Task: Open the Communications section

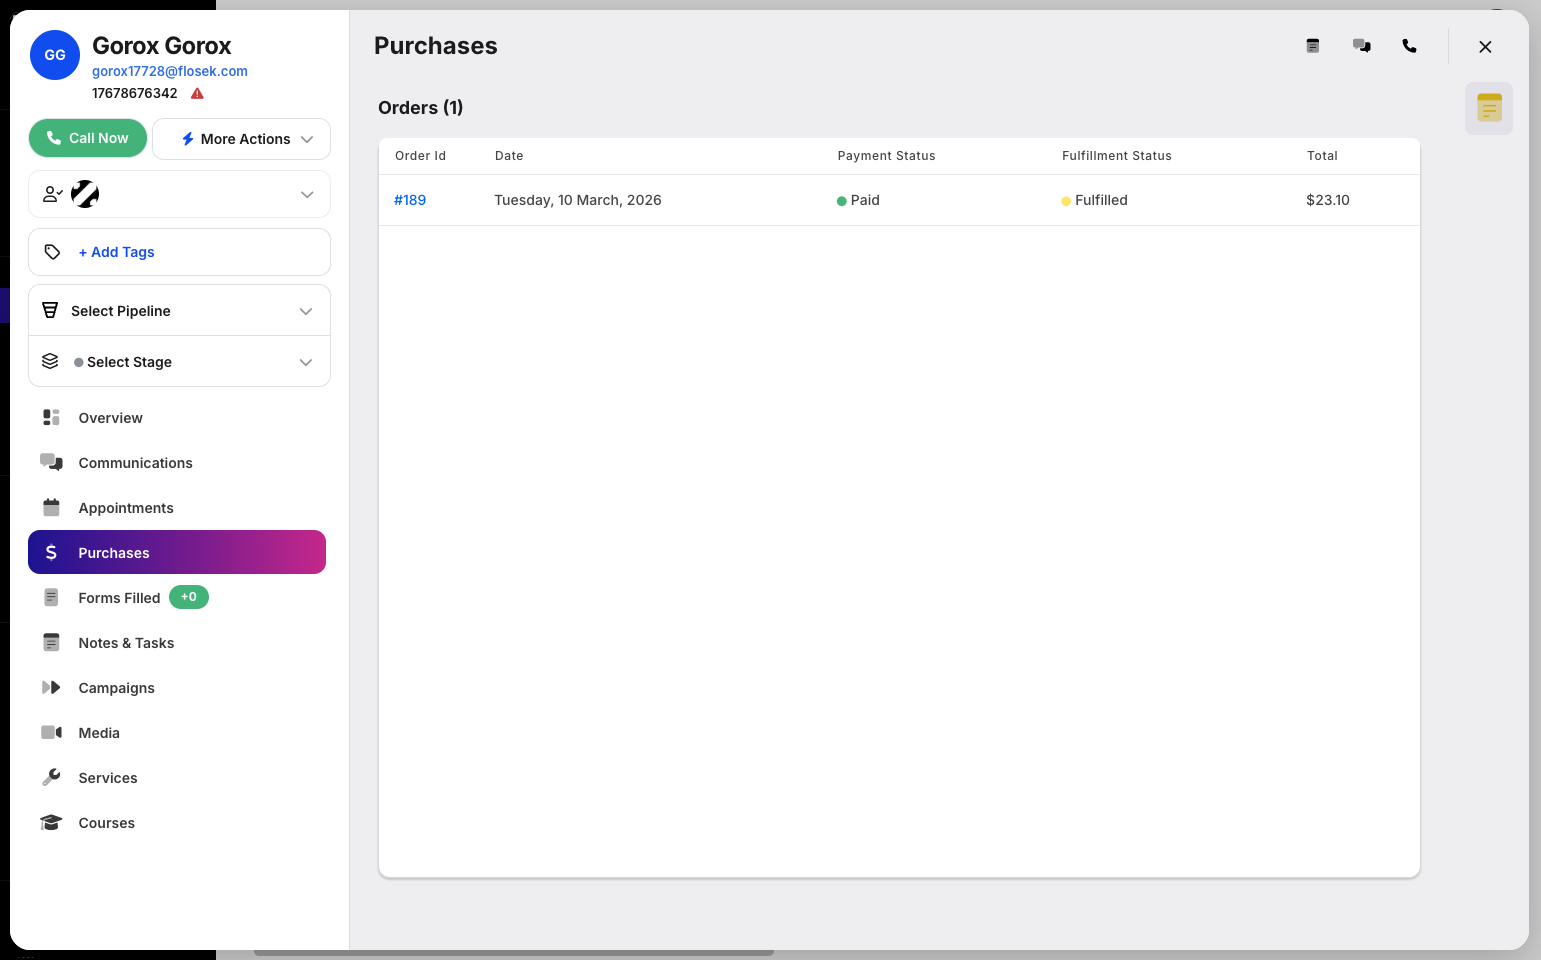Action: tap(177, 463)
